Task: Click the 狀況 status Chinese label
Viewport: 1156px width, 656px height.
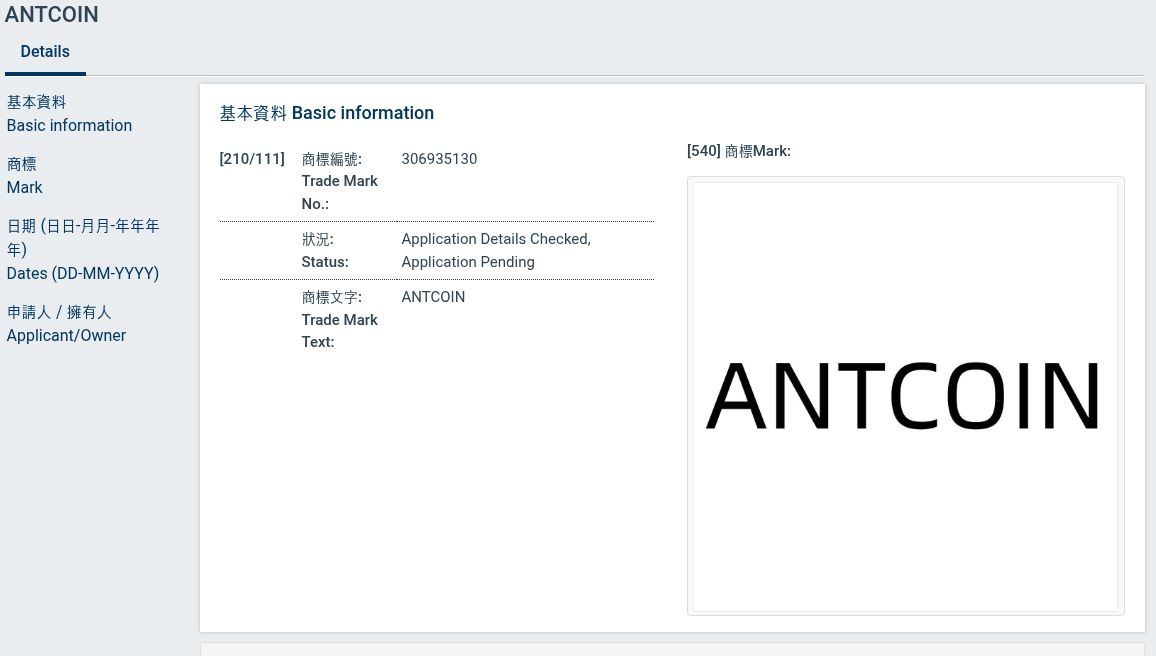Action: (x=317, y=239)
